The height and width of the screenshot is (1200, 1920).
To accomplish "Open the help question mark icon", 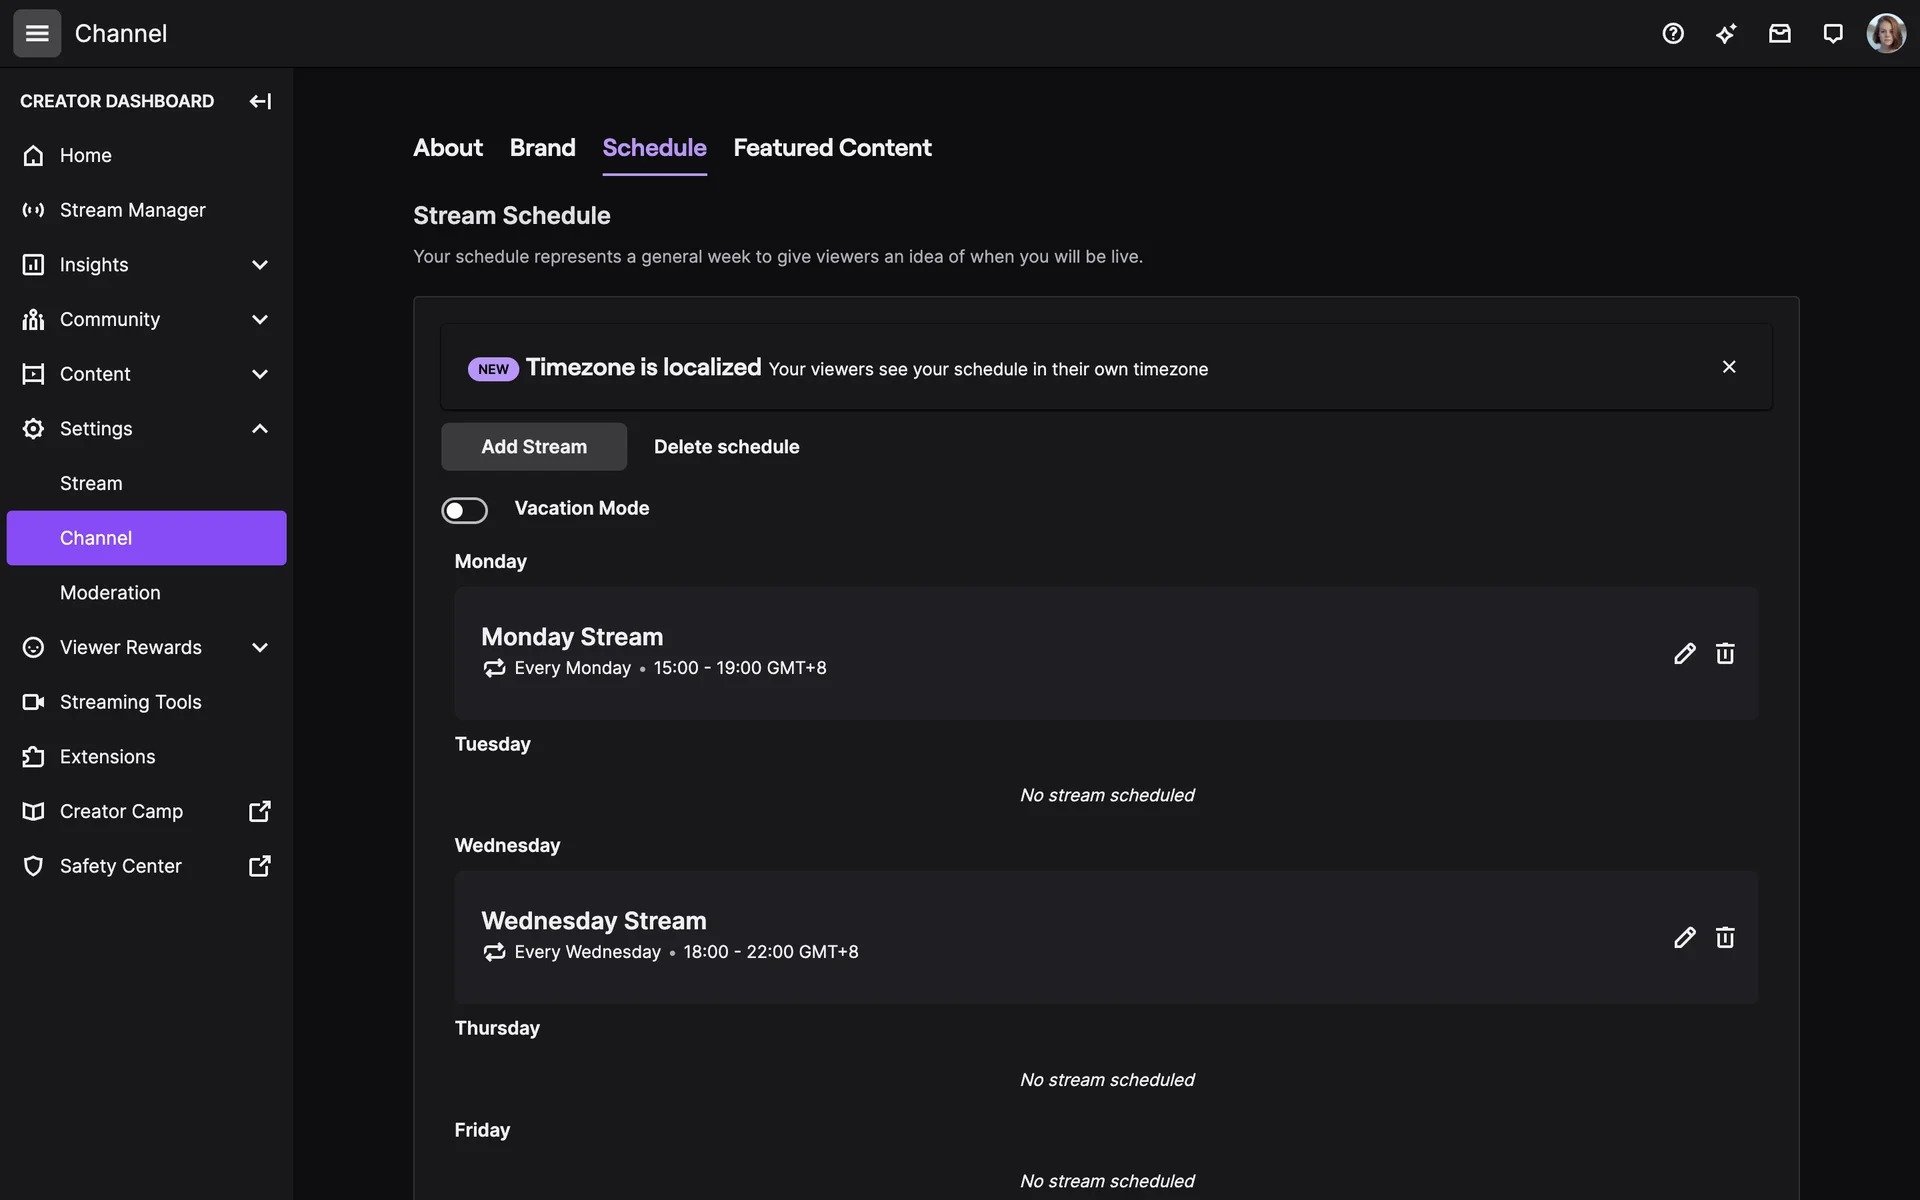I will [x=1673, y=34].
